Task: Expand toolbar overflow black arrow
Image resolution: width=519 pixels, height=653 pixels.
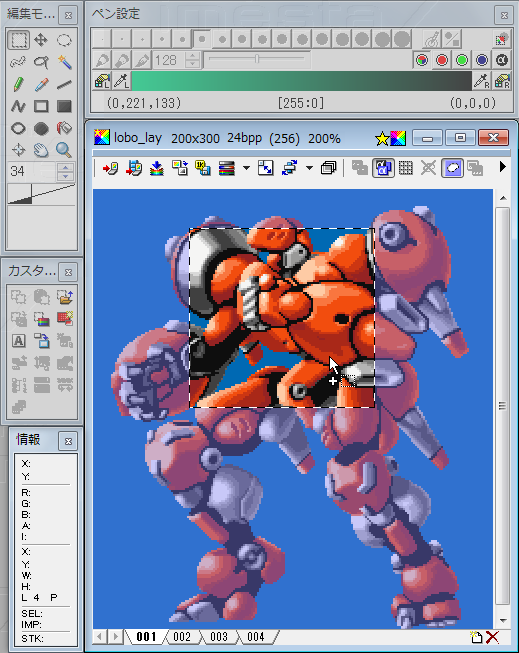Action: [x=503, y=167]
